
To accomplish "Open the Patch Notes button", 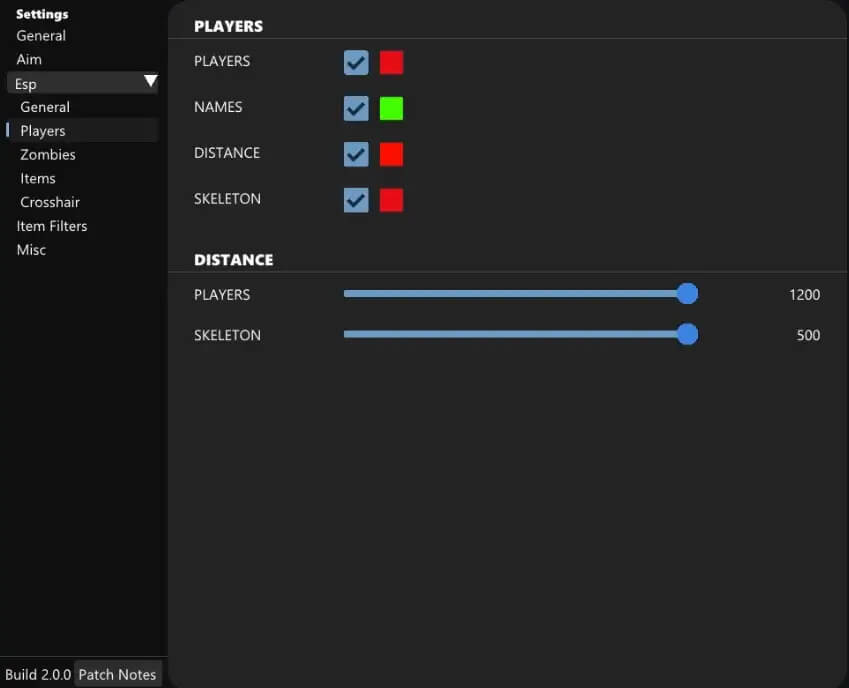I will pos(117,674).
